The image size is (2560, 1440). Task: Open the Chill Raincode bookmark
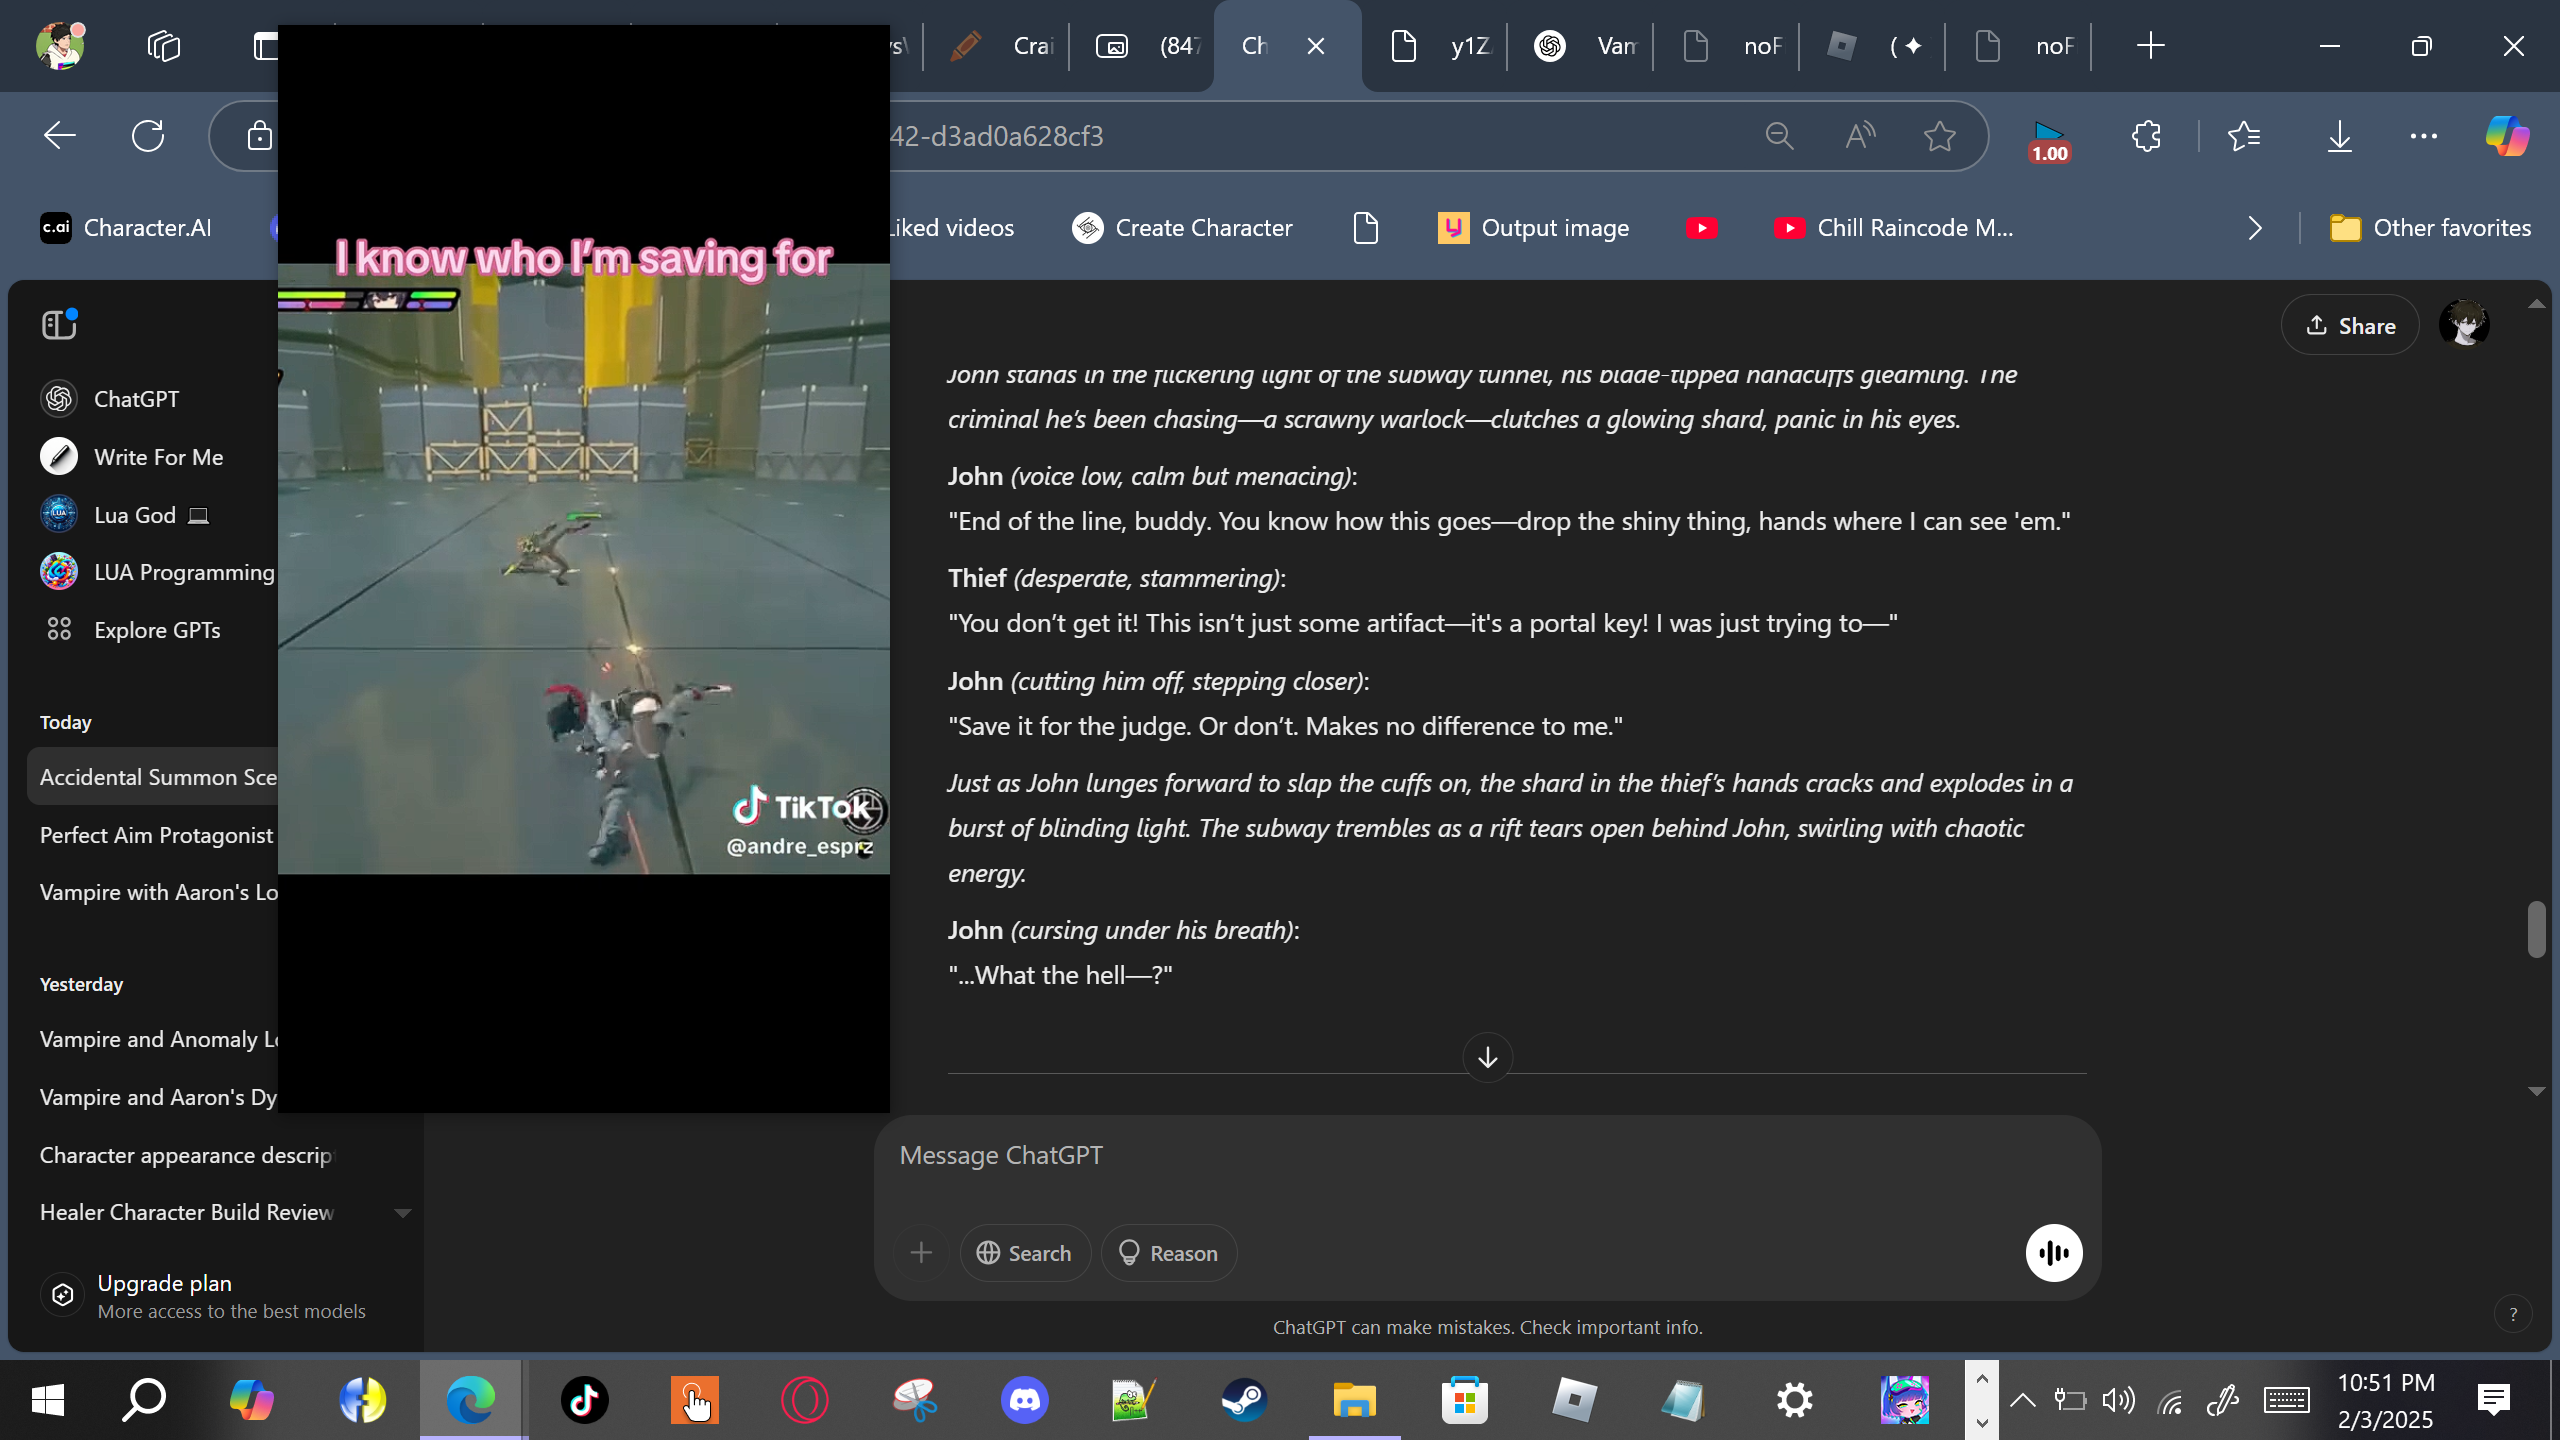(1894, 228)
